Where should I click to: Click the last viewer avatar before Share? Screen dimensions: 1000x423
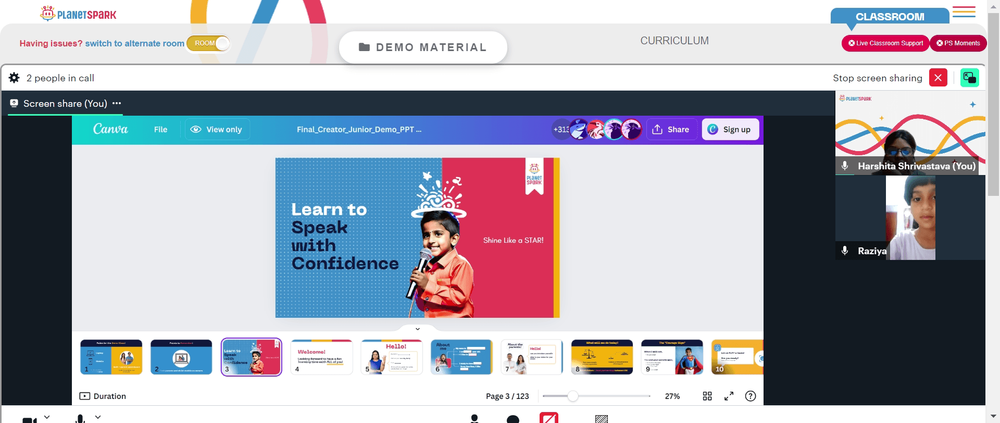[631, 129]
